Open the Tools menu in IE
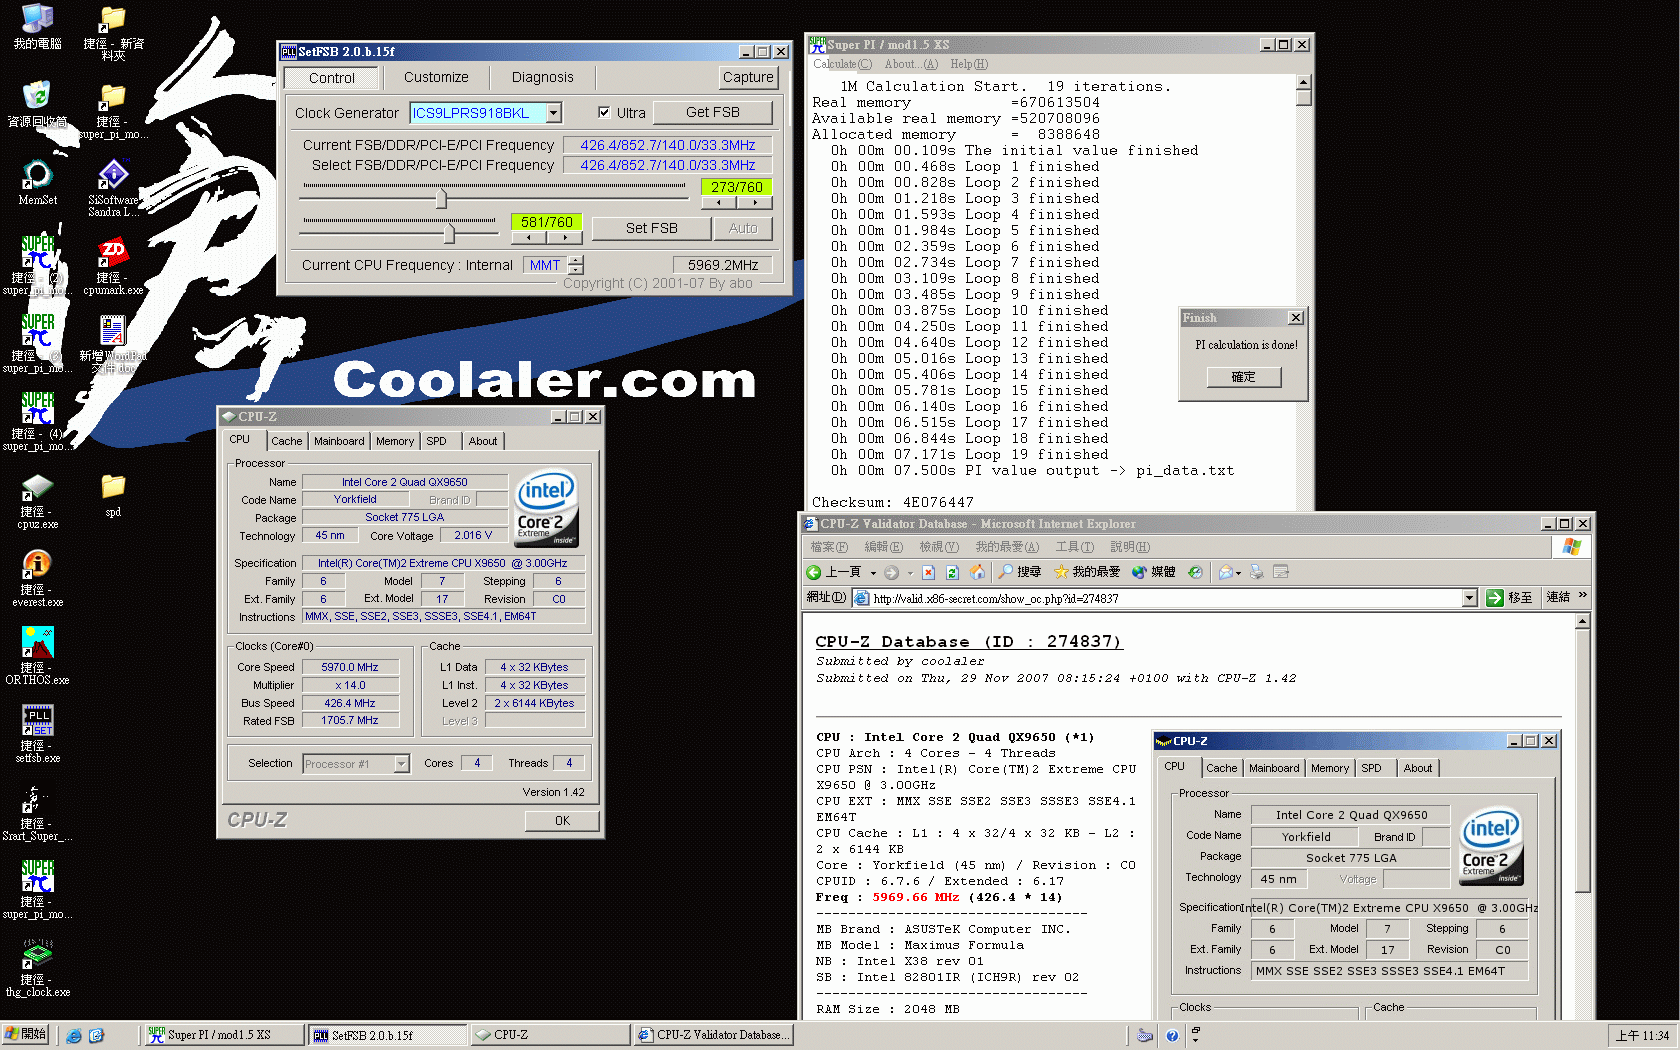The image size is (1680, 1050). point(1074,547)
